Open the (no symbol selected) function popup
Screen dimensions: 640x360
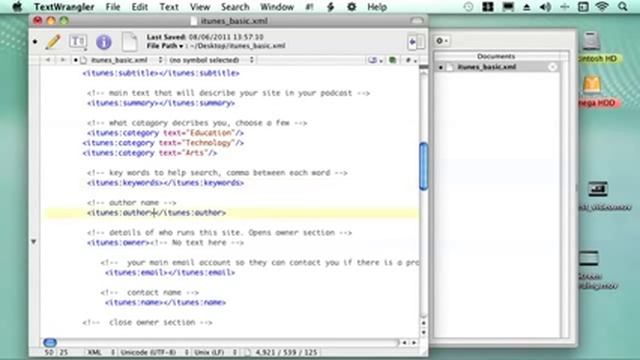coord(211,60)
